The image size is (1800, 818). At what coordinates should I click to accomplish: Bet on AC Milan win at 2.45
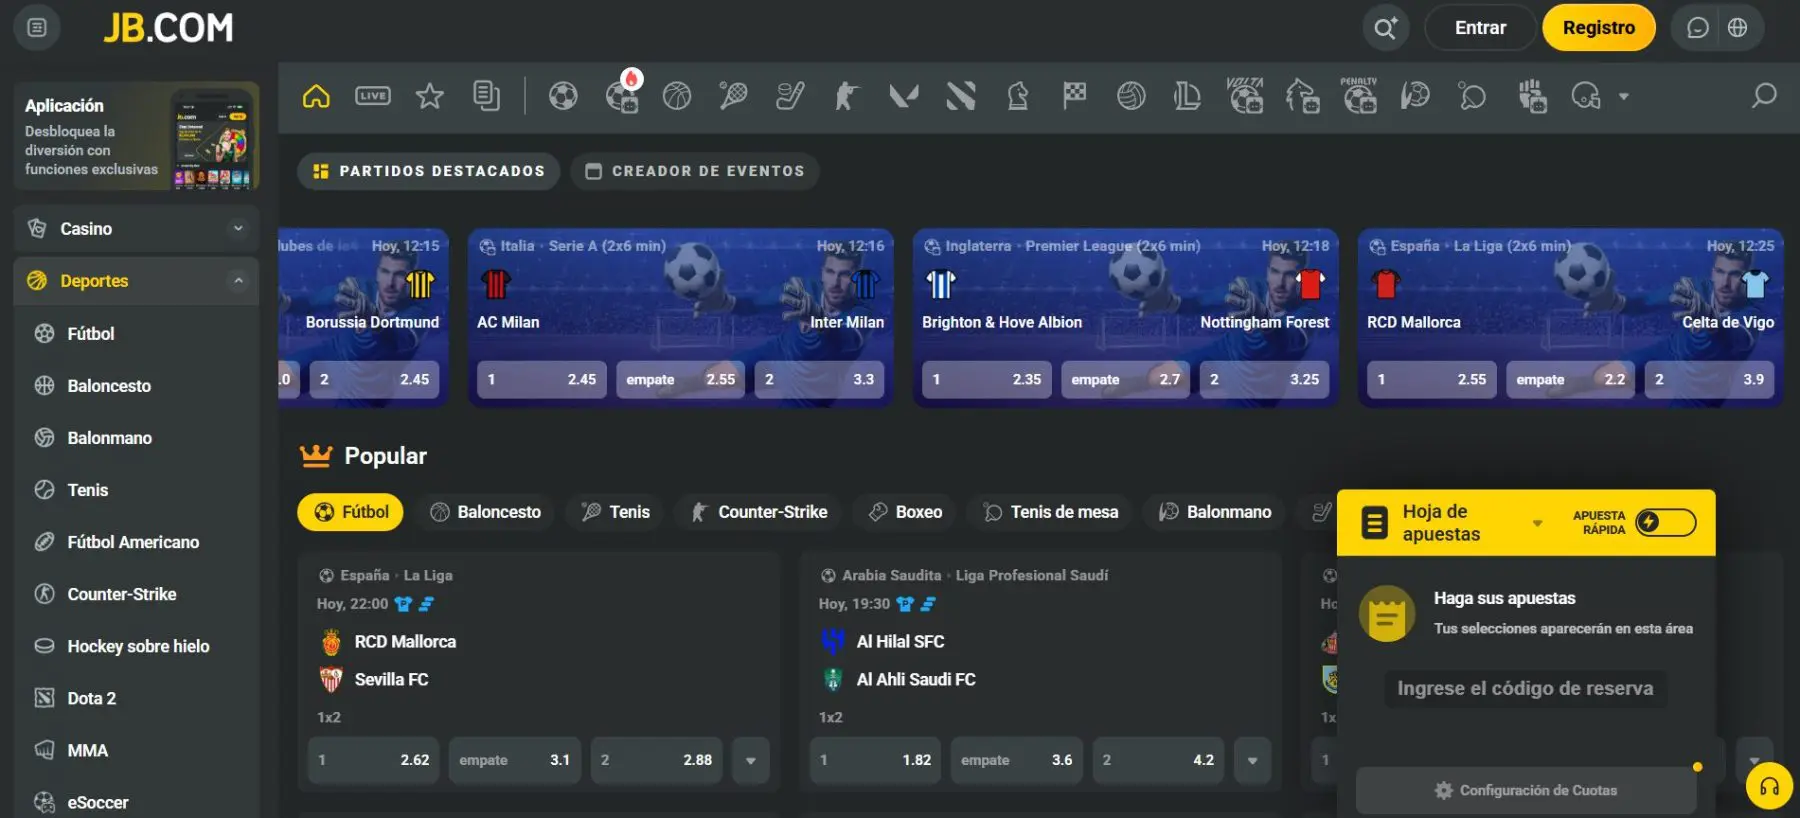click(x=541, y=380)
